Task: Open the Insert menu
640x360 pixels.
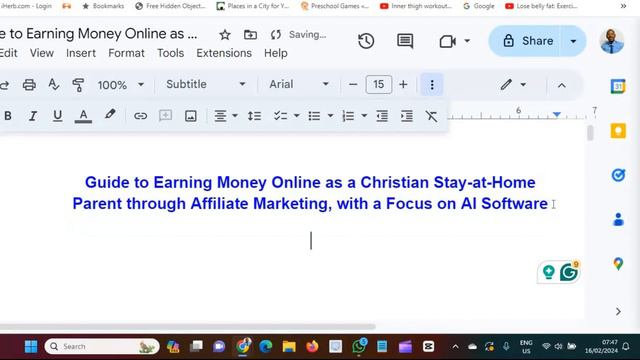Action: click(81, 53)
